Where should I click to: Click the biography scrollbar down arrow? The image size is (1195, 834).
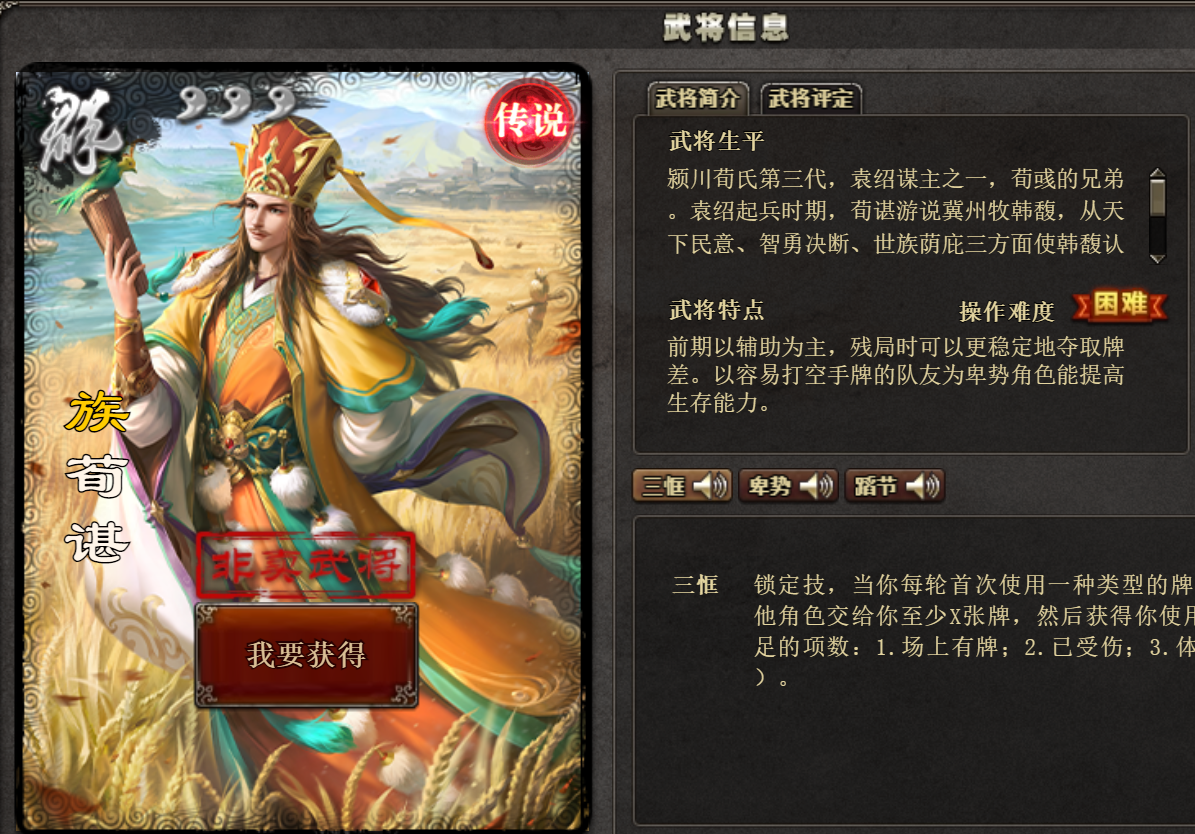coord(1158,258)
